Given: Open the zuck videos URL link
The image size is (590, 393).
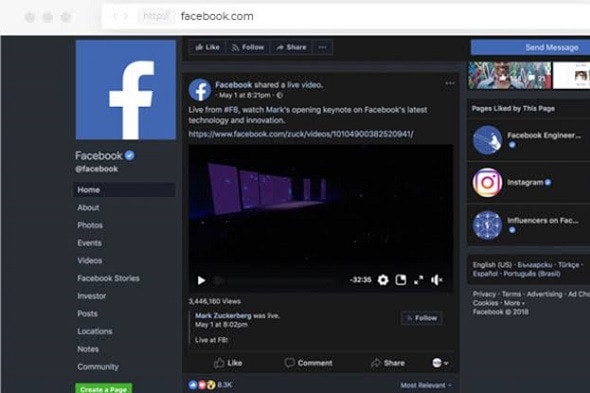Looking at the screenshot, I should (x=301, y=134).
